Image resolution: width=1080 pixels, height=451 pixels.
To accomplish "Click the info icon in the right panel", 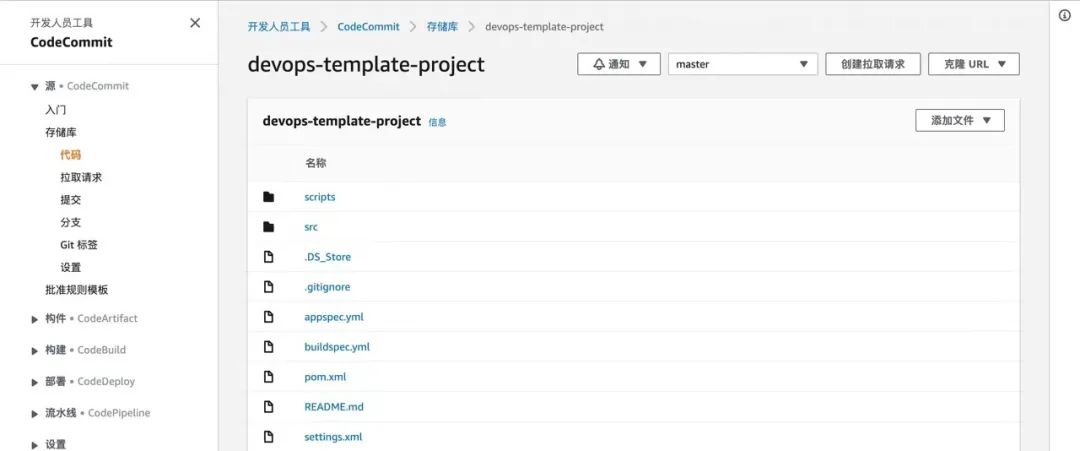I will pos(1065,15).
